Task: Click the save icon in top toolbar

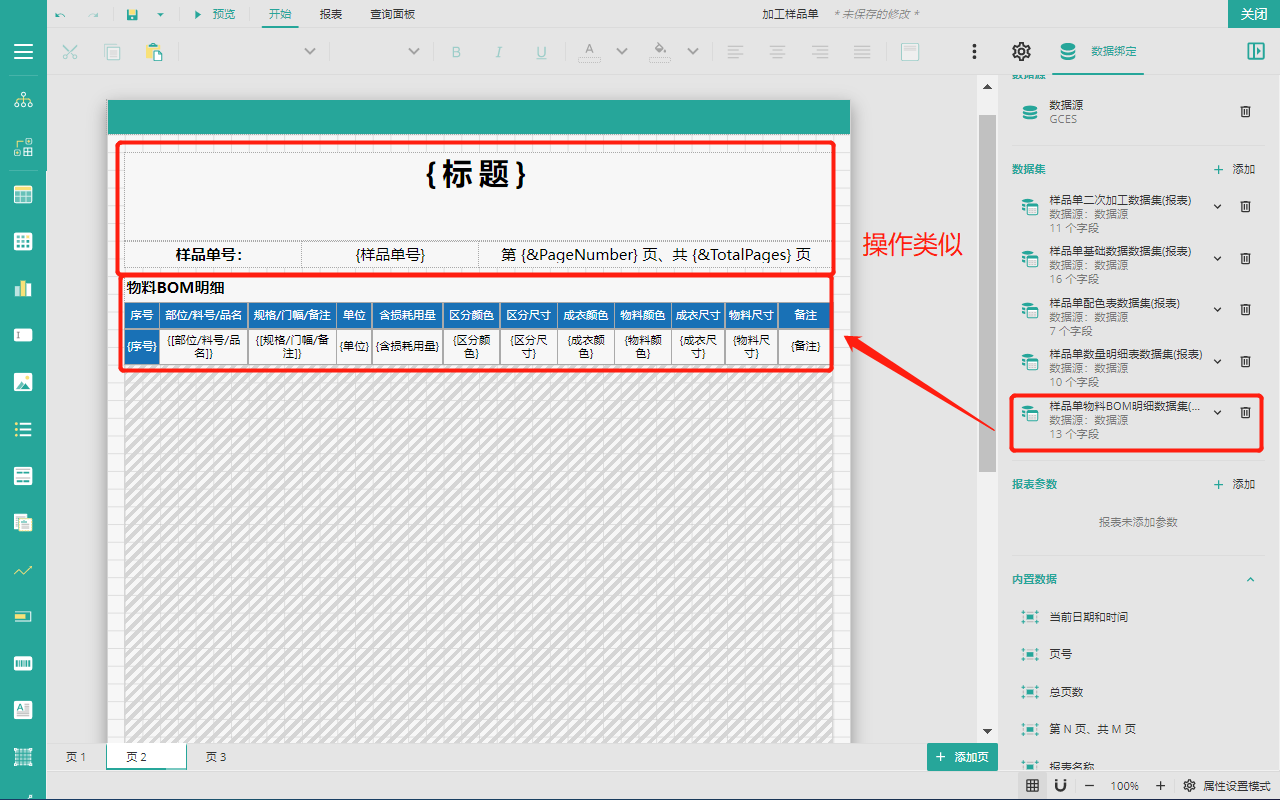Action: click(132, 14)
